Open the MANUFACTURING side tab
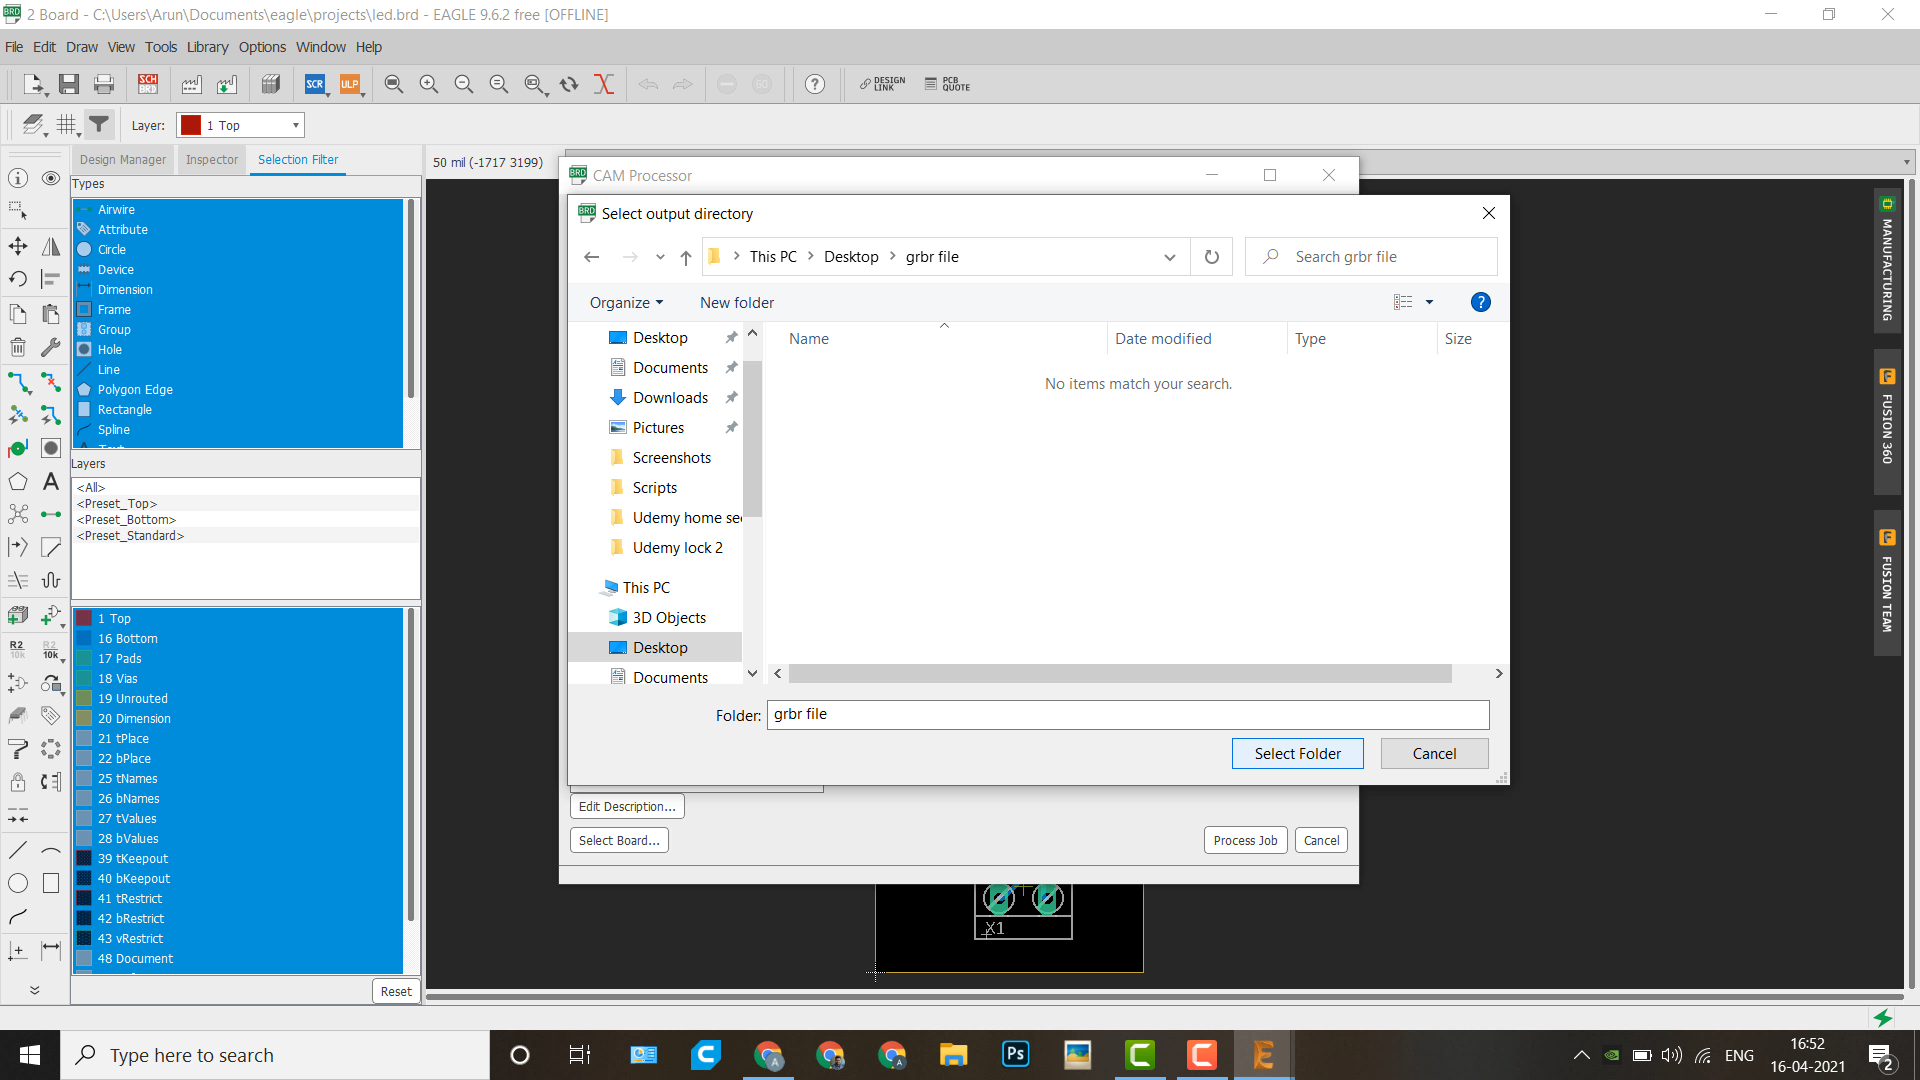This screenshot has width=1920, height=1080. (1887, 260)
